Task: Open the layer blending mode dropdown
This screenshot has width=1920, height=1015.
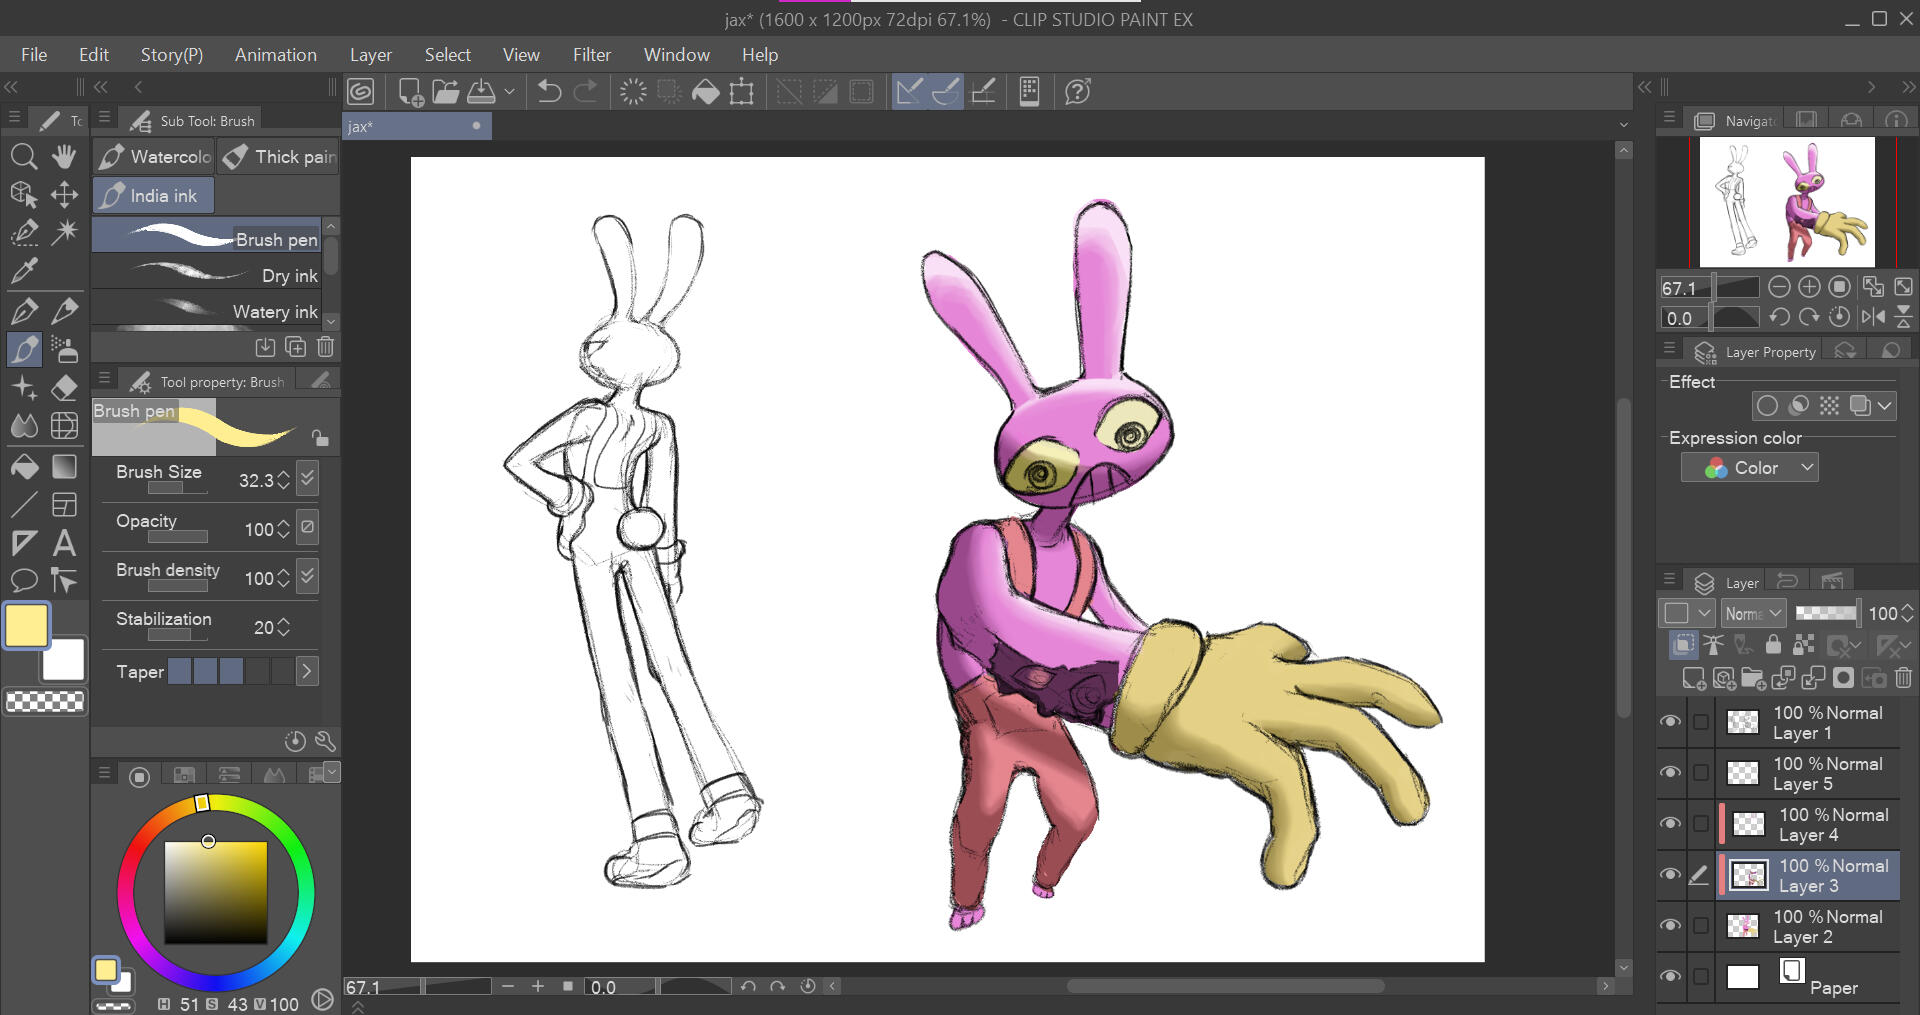Action: tap(1754, 613)
